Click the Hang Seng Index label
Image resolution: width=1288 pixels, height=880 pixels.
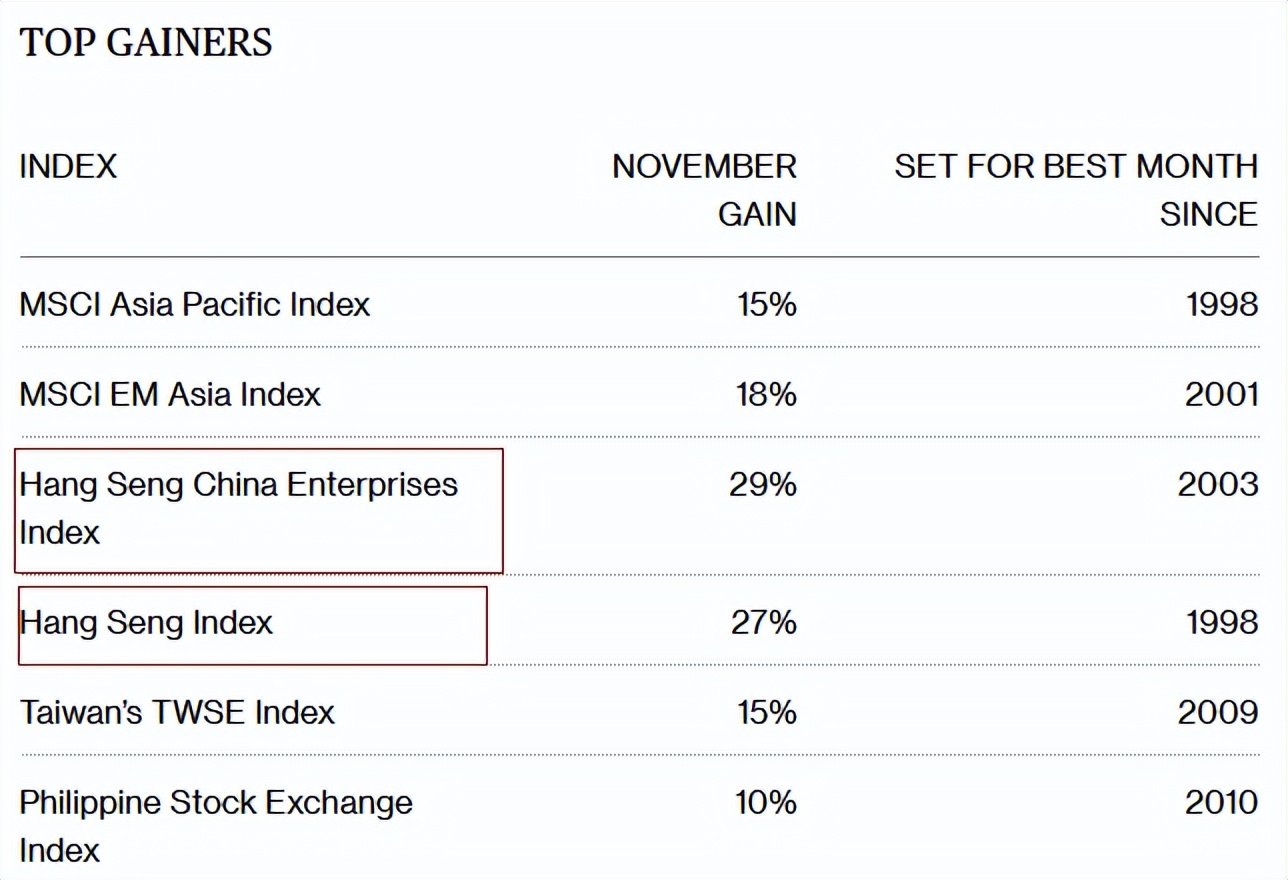click(146, 623)
